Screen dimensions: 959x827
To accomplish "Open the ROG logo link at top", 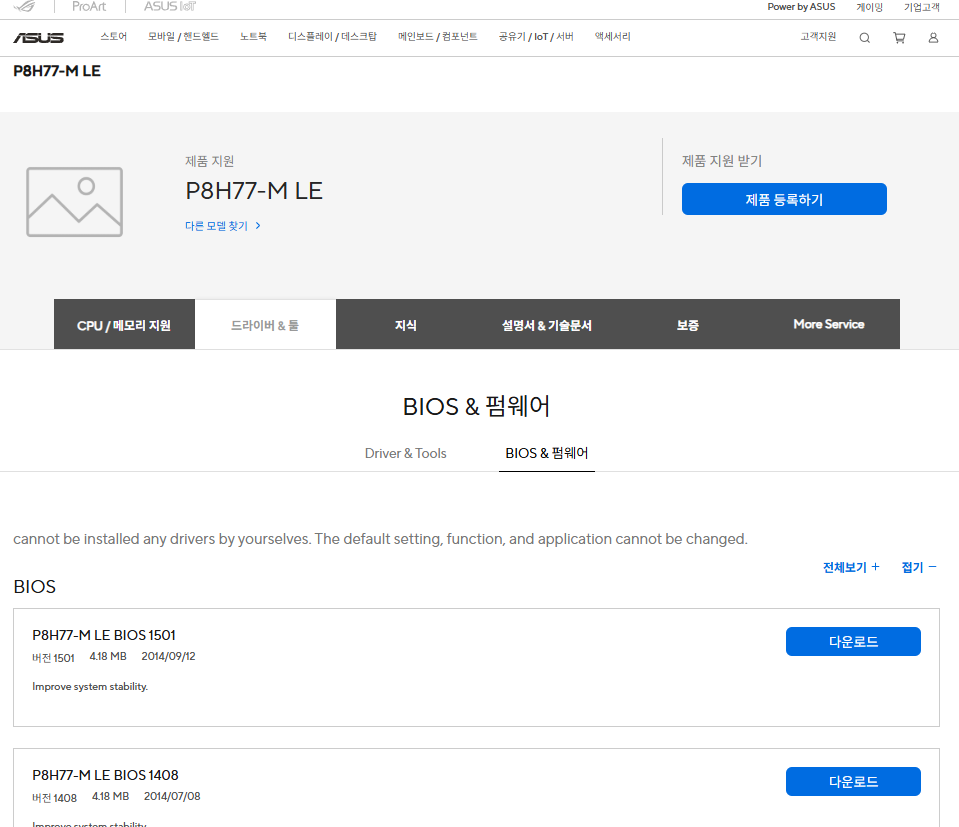I will tap(25, 6).
